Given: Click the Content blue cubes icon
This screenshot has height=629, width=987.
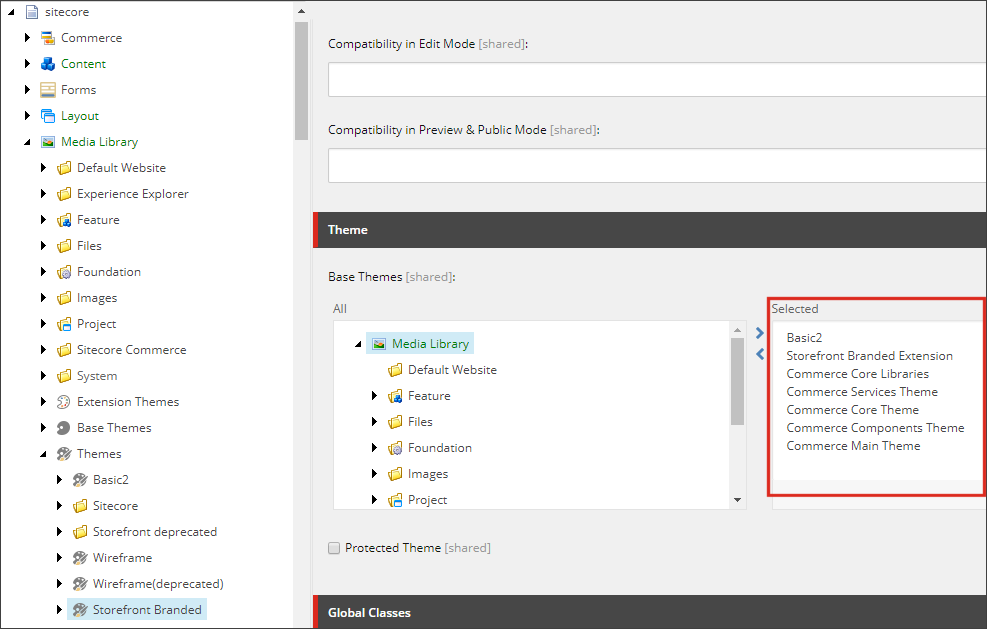Looking at the screenshot, I should click(x=48, y=64).
